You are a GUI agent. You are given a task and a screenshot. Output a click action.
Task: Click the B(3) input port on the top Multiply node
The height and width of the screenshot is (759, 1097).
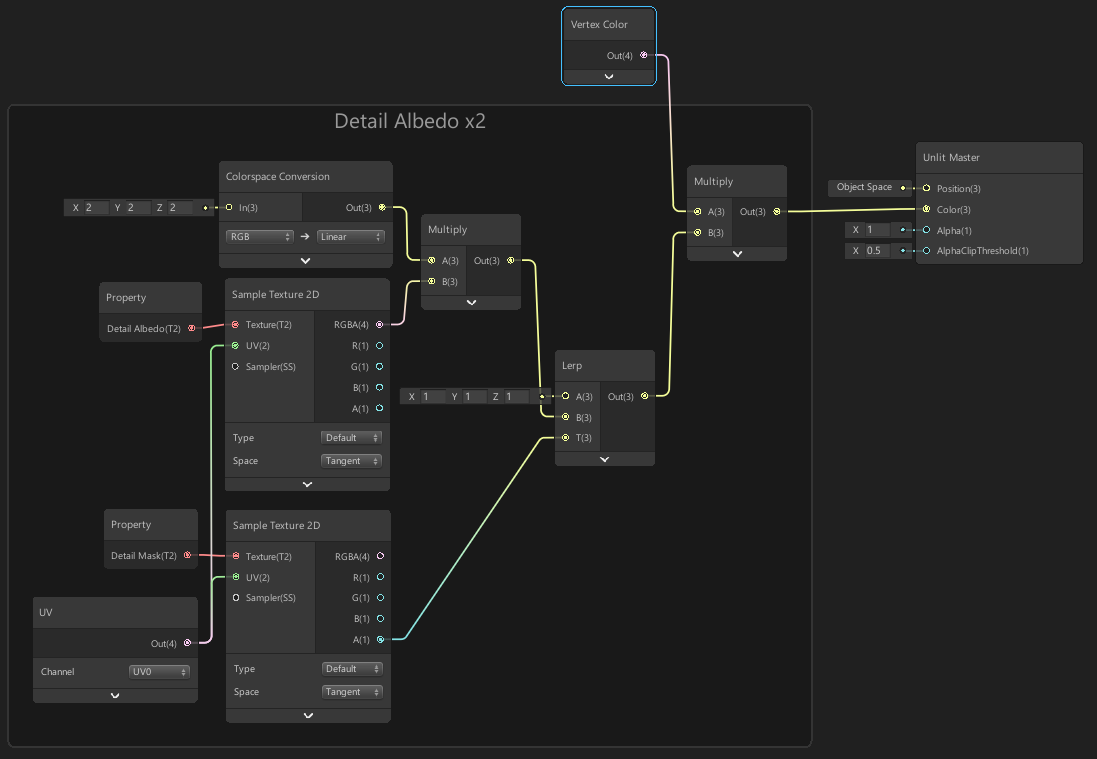pos(695,230)
